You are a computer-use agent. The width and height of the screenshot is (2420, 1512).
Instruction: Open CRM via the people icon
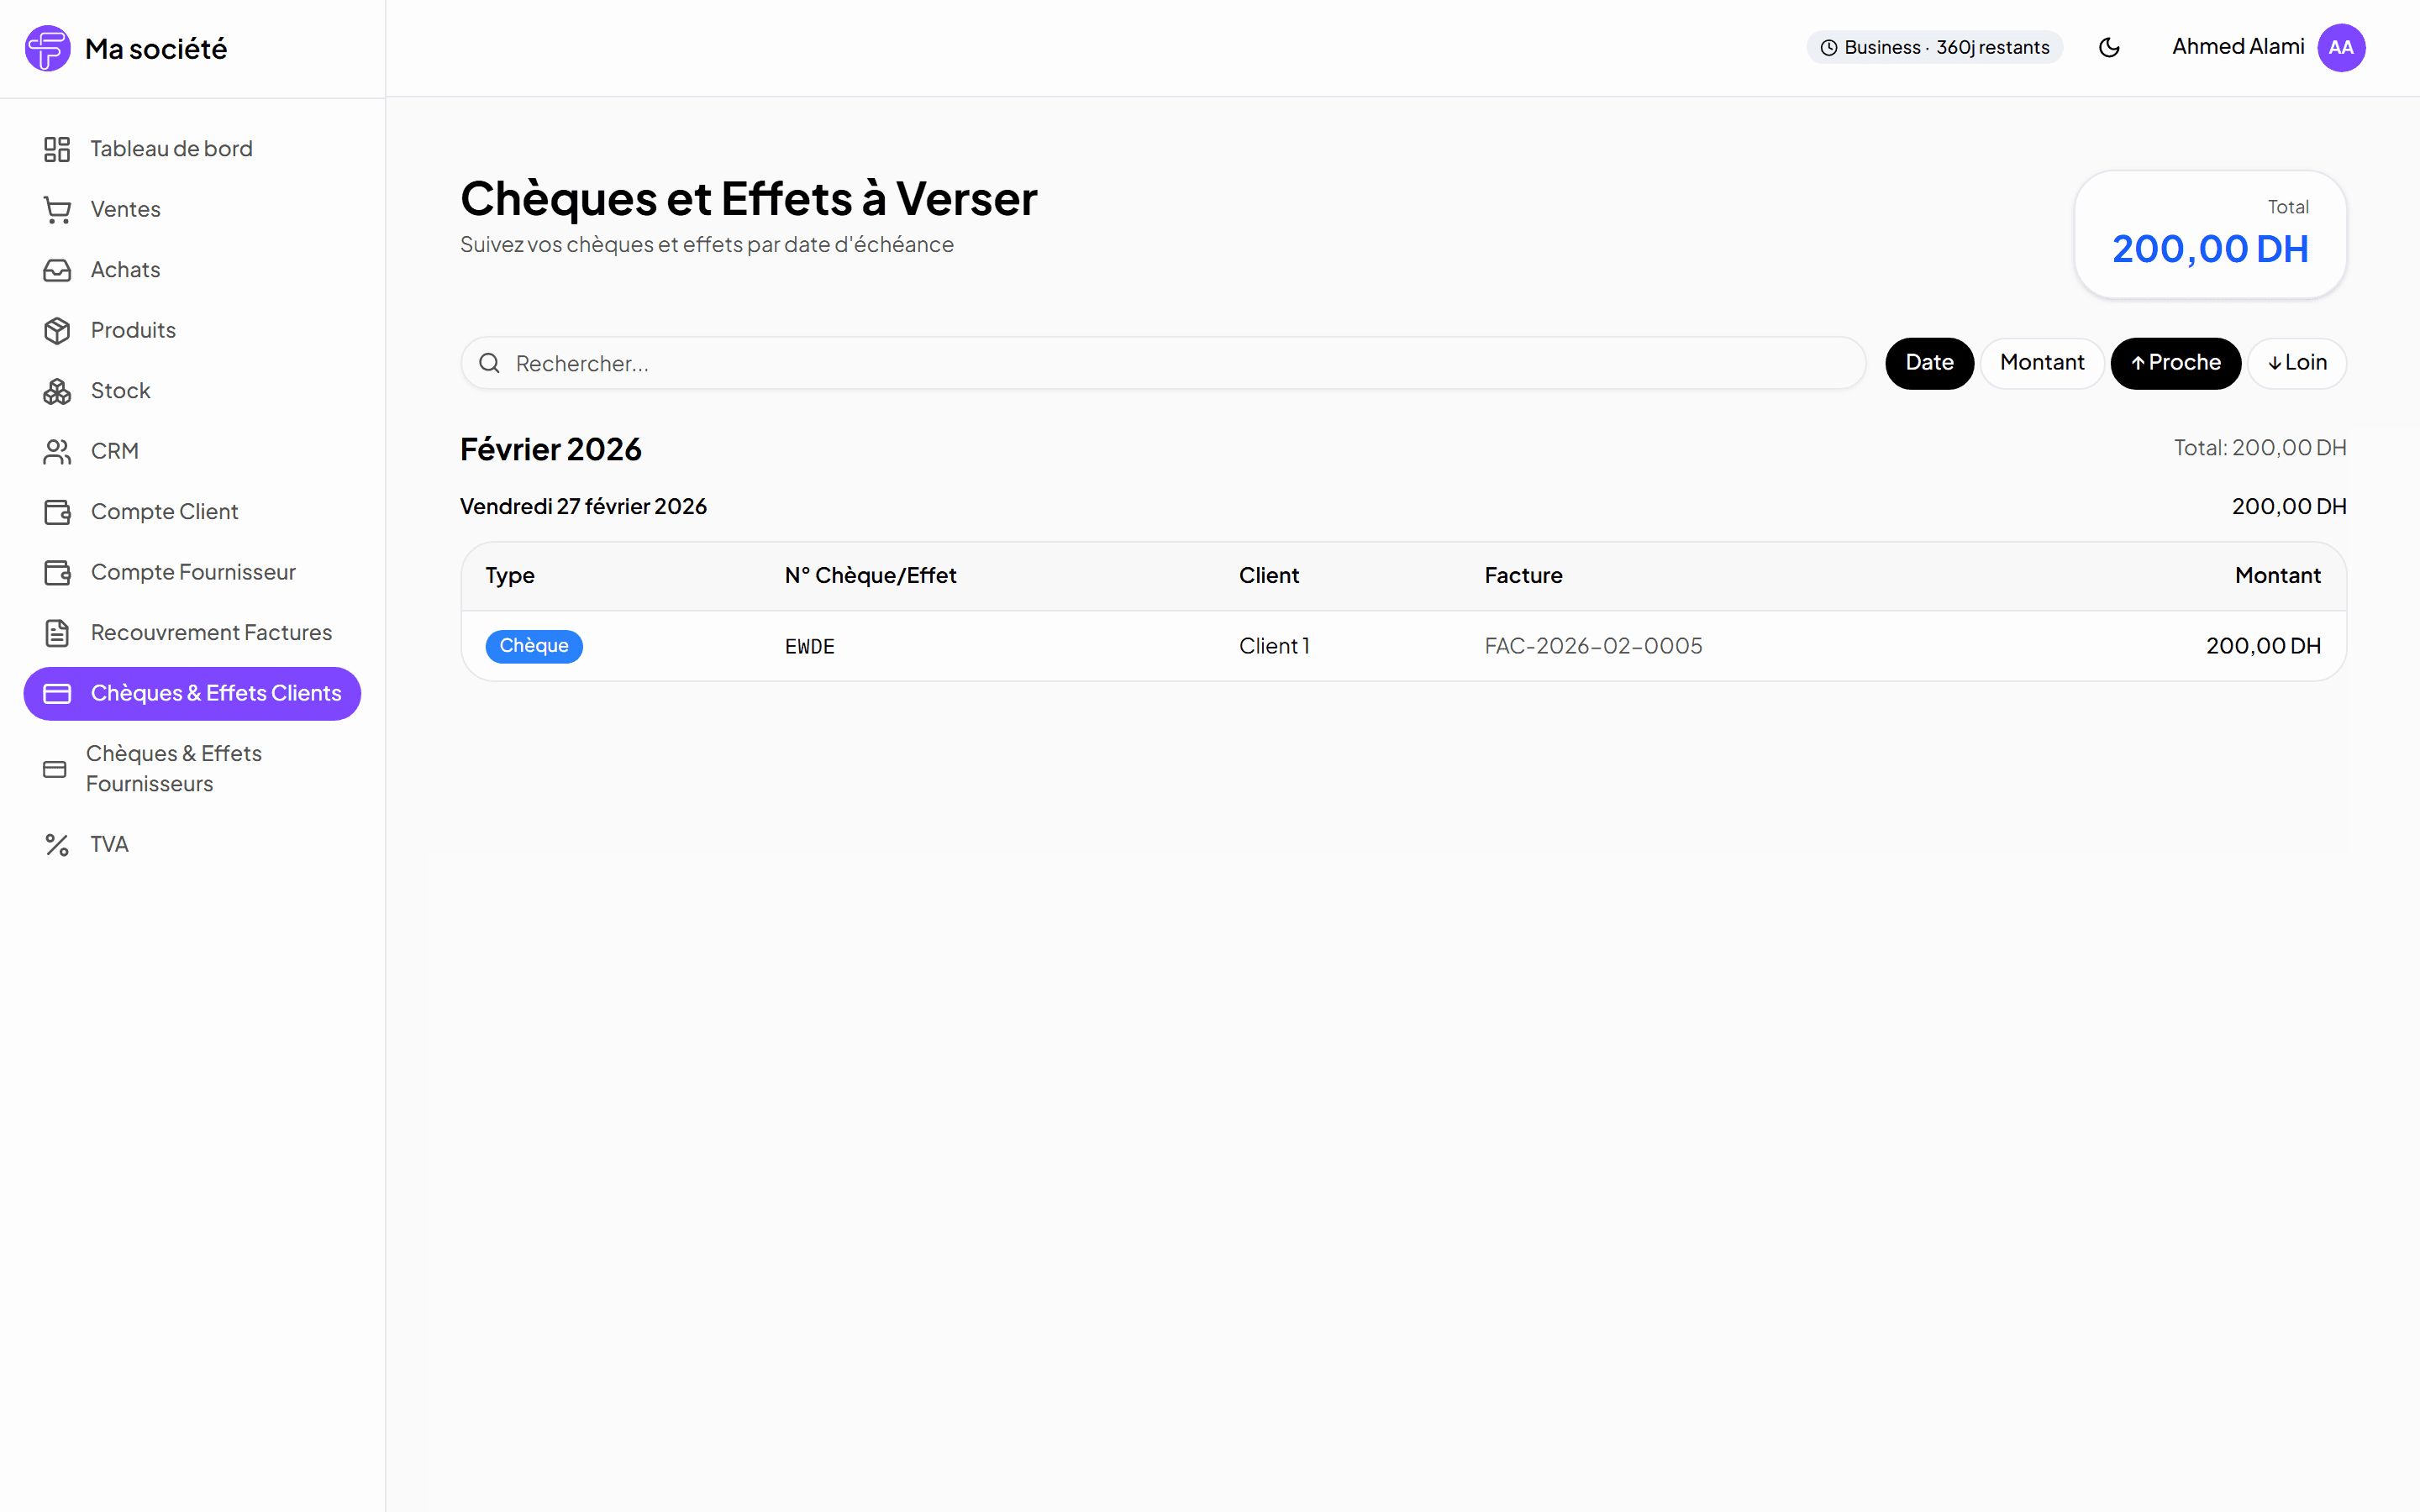tap(57, 452)
